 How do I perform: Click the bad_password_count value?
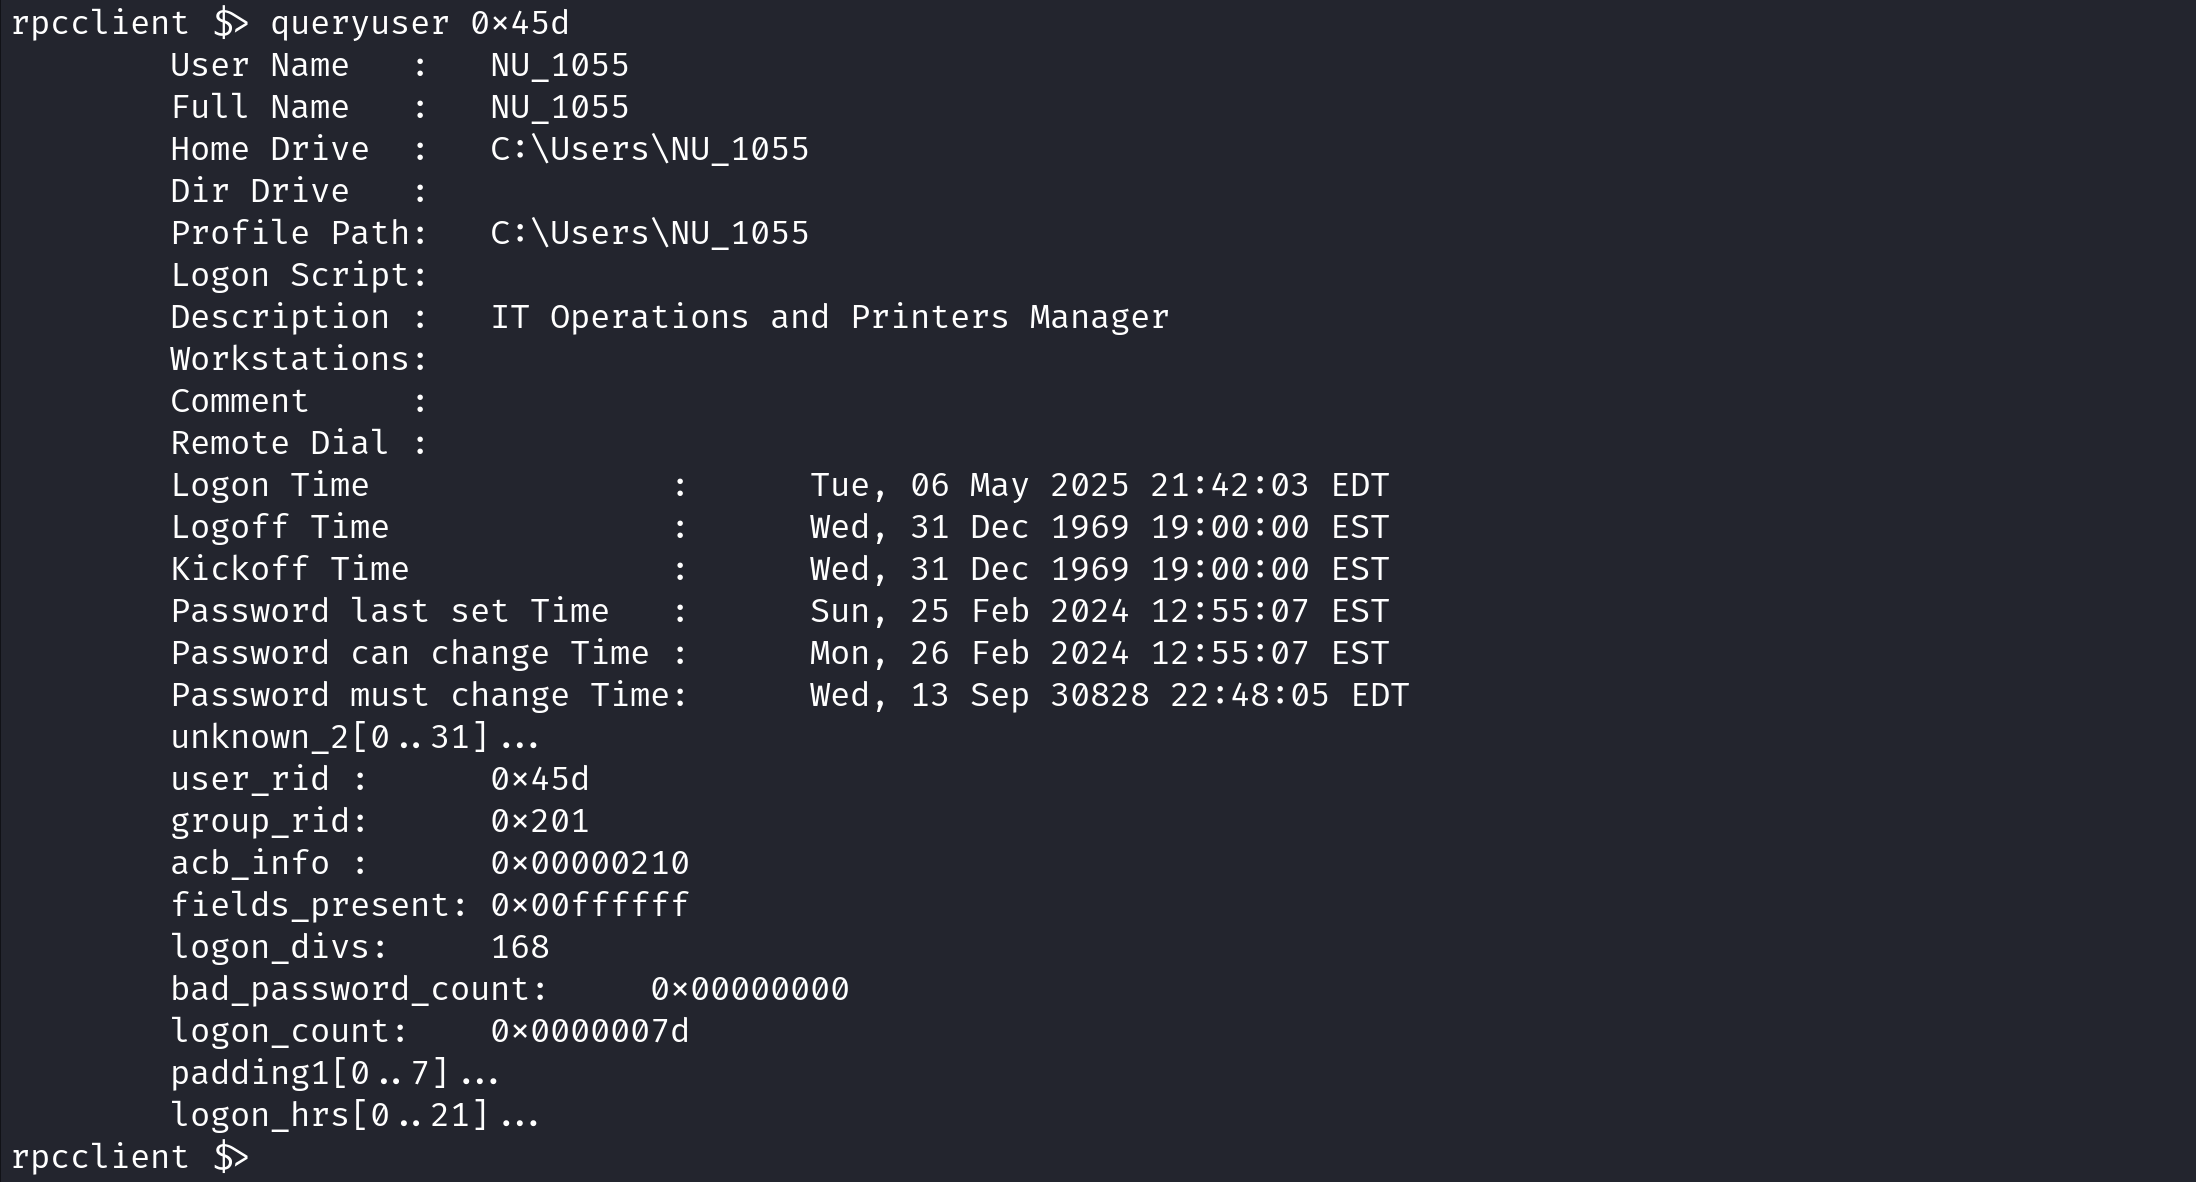tap(750, 990)
